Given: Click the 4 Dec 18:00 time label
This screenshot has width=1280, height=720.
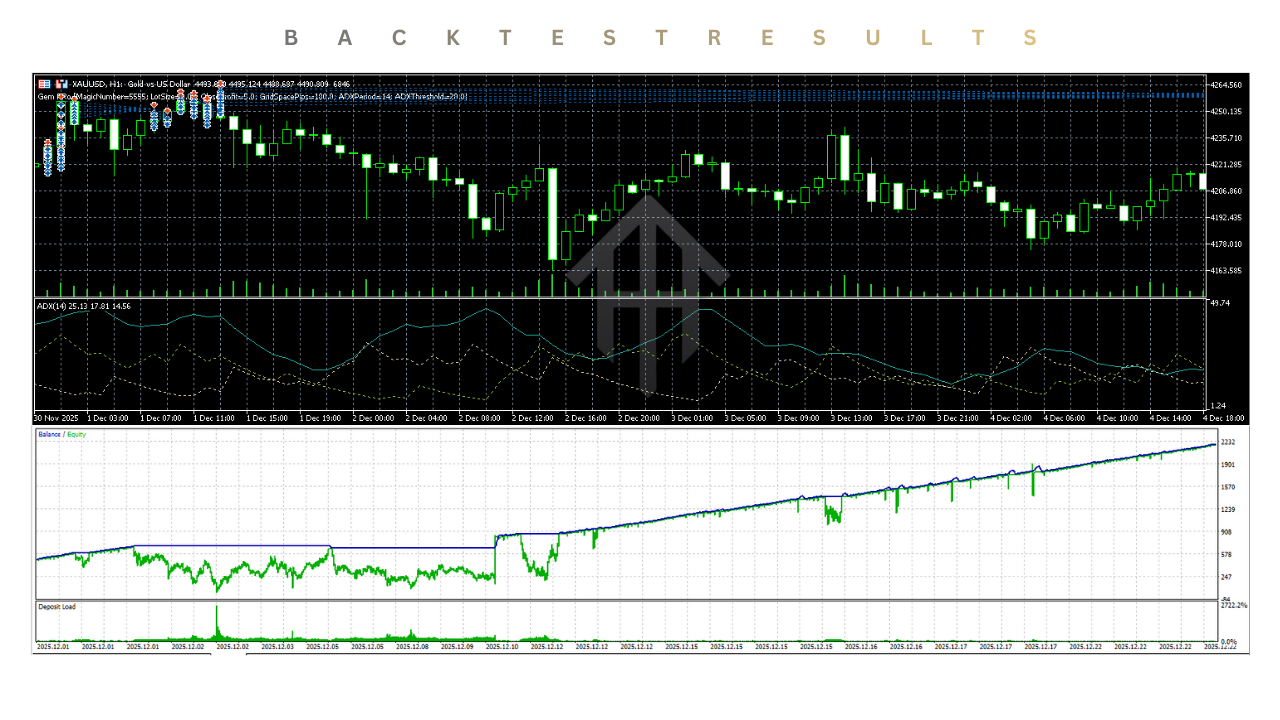Looking at the screenshot, I should tap(1222, 417).
